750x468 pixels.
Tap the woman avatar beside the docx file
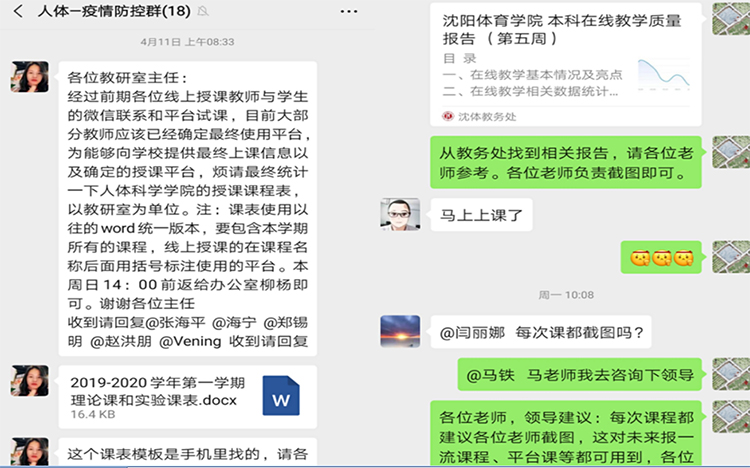click(30, 381)
